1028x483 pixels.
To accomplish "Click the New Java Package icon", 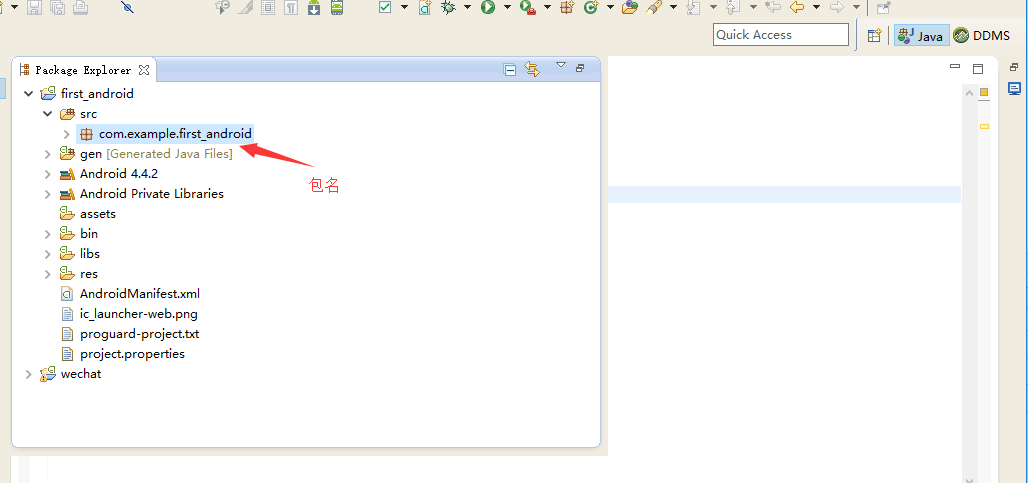I will coord(567,8).
